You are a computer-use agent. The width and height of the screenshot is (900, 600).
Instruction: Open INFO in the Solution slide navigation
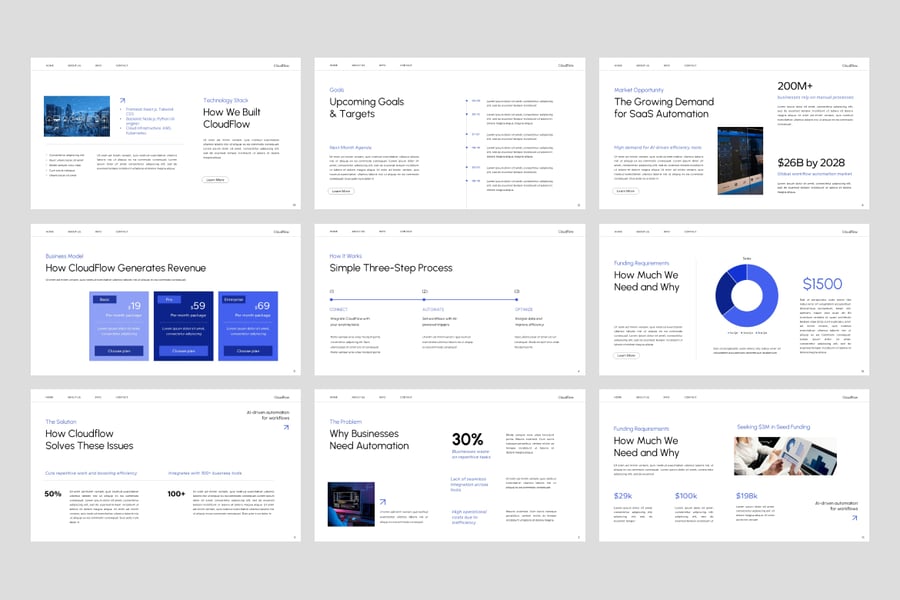coord(98,398)
